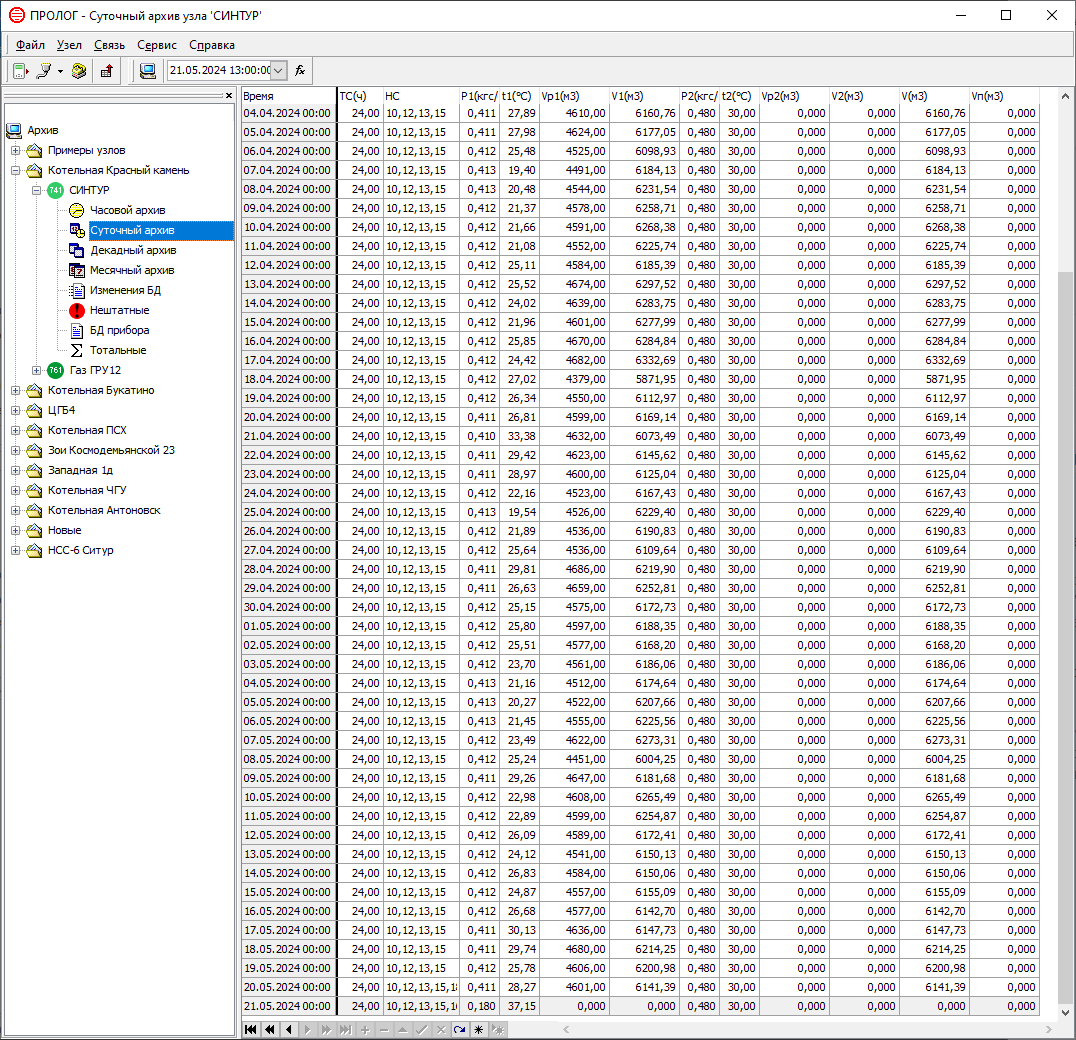Go to previous record in navigator
This screenshot has width=1076, height=1040.
[x=288, y=1029]
